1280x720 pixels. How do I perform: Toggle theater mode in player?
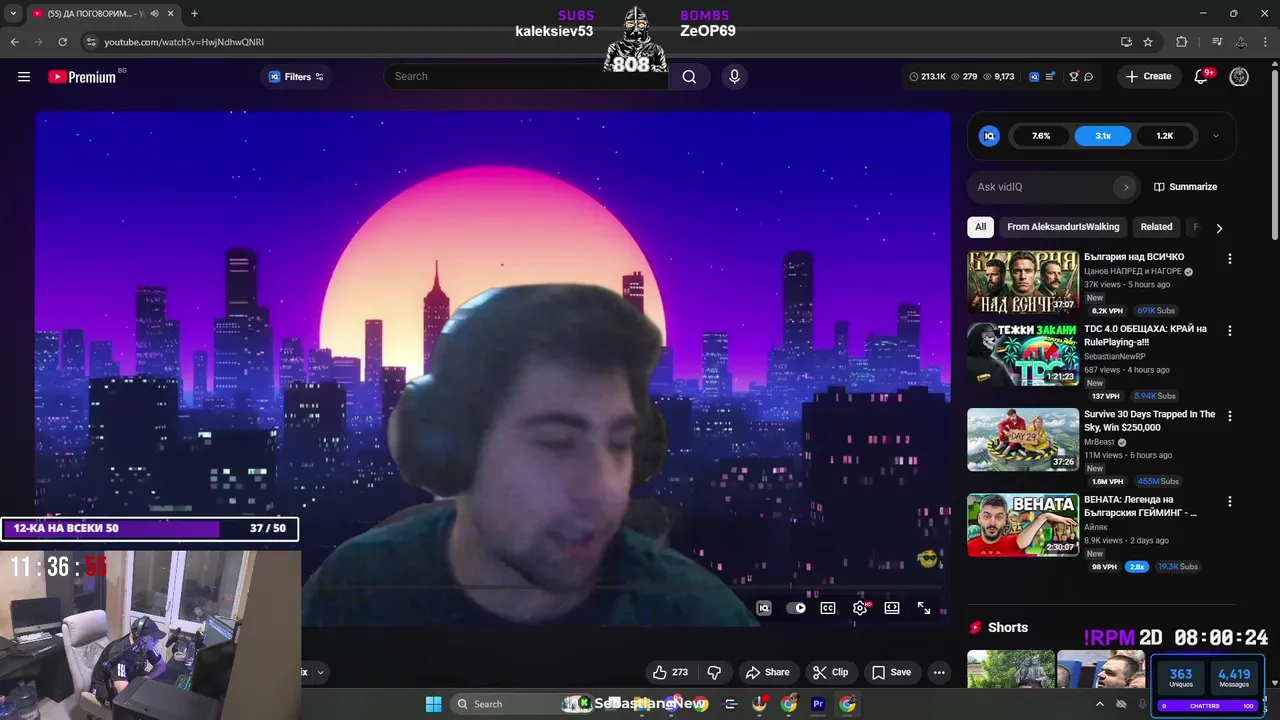pyautogui.click(x=892, y=608)
